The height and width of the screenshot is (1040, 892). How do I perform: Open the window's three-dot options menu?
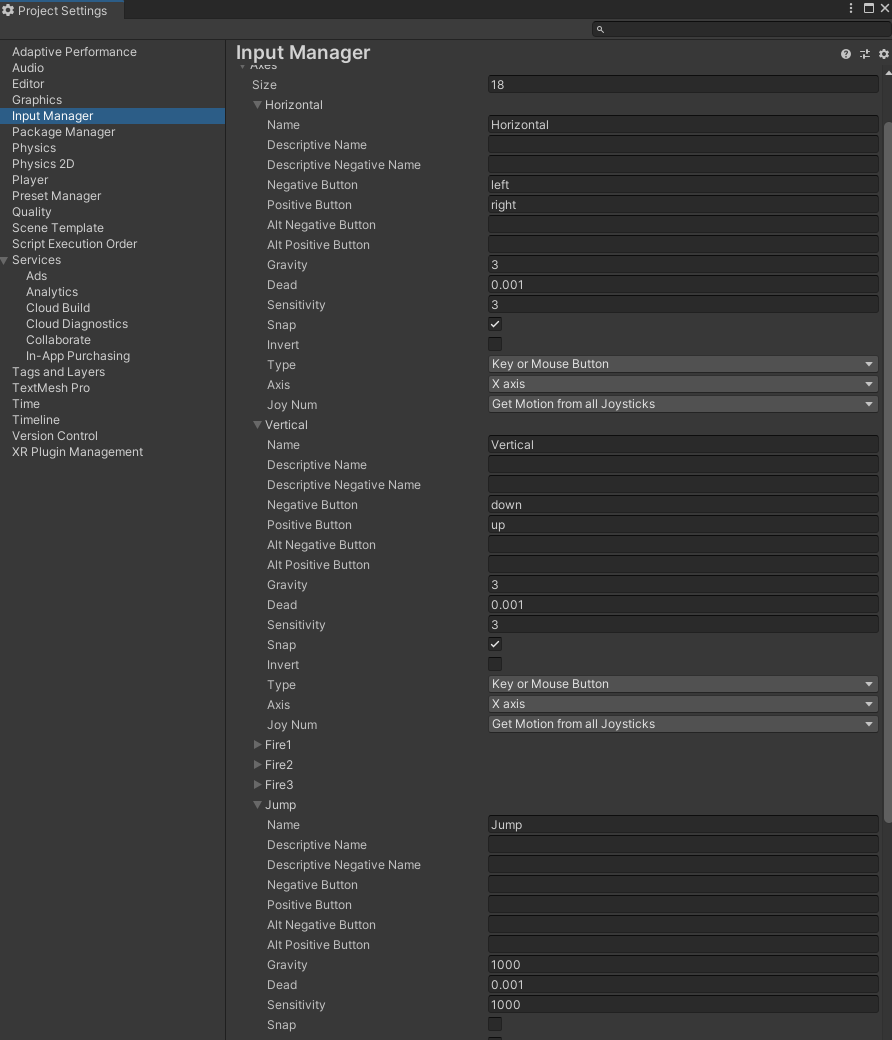point(852,8)
